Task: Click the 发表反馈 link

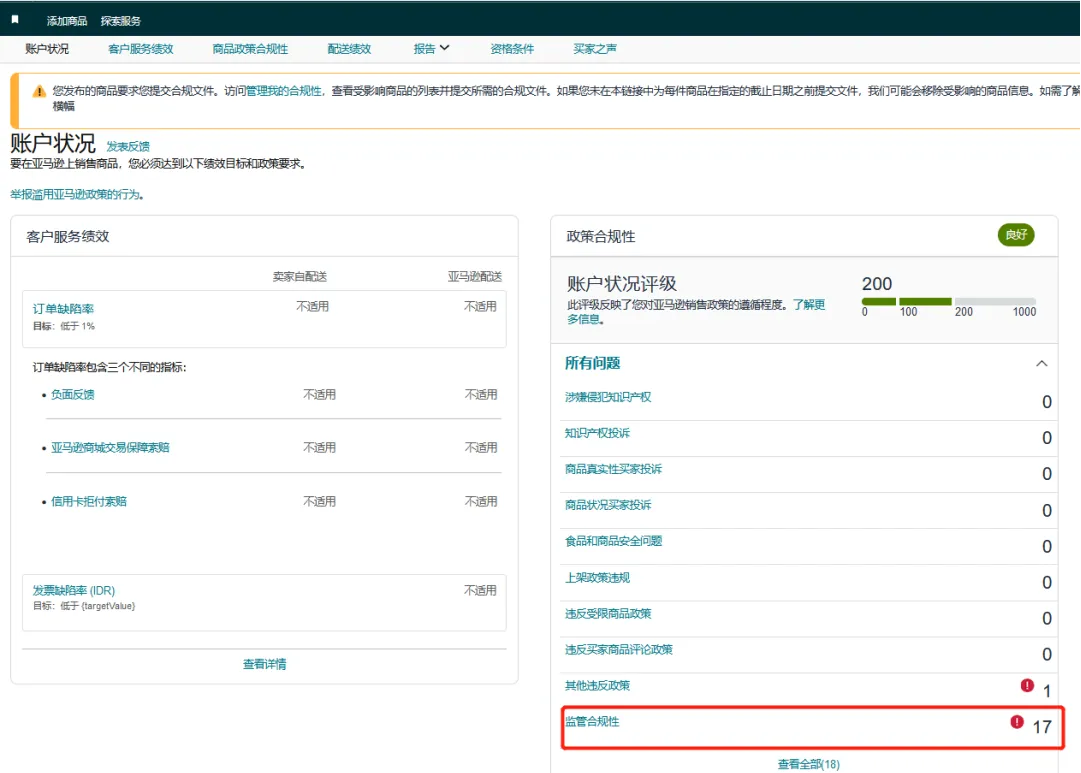Action: click(x=128, y=146)
